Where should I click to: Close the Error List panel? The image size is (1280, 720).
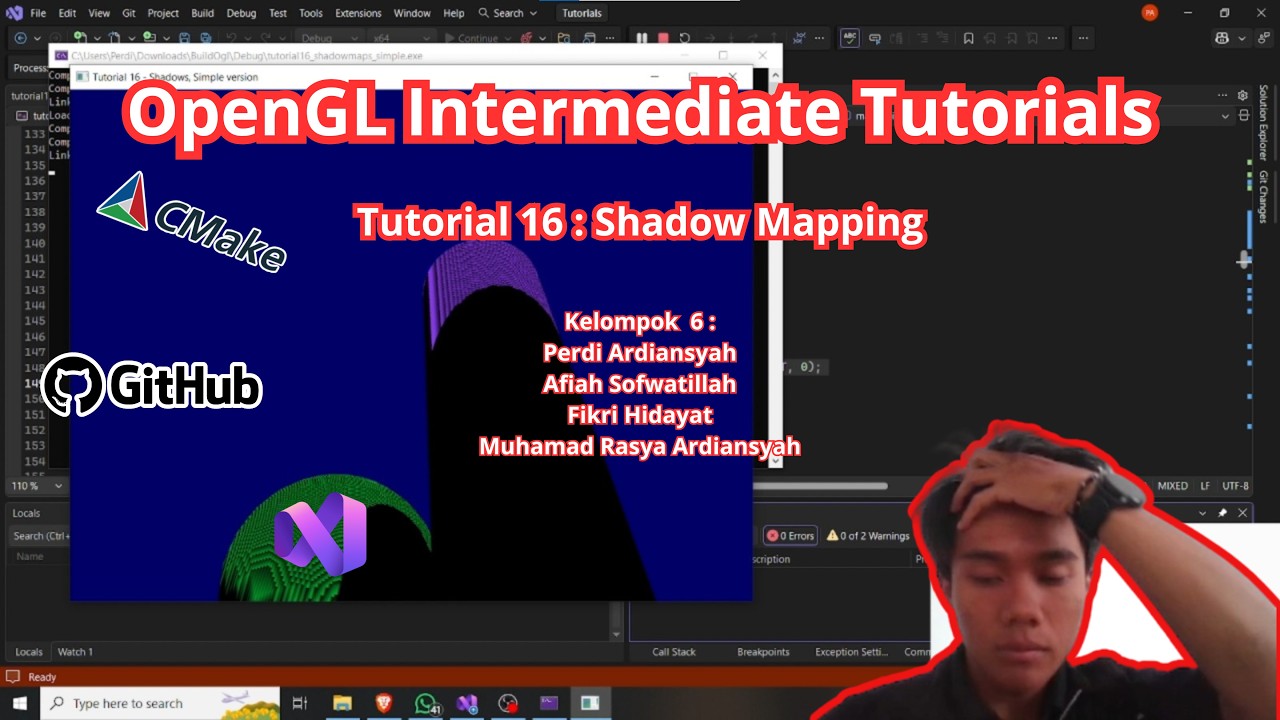(1243, 513)
